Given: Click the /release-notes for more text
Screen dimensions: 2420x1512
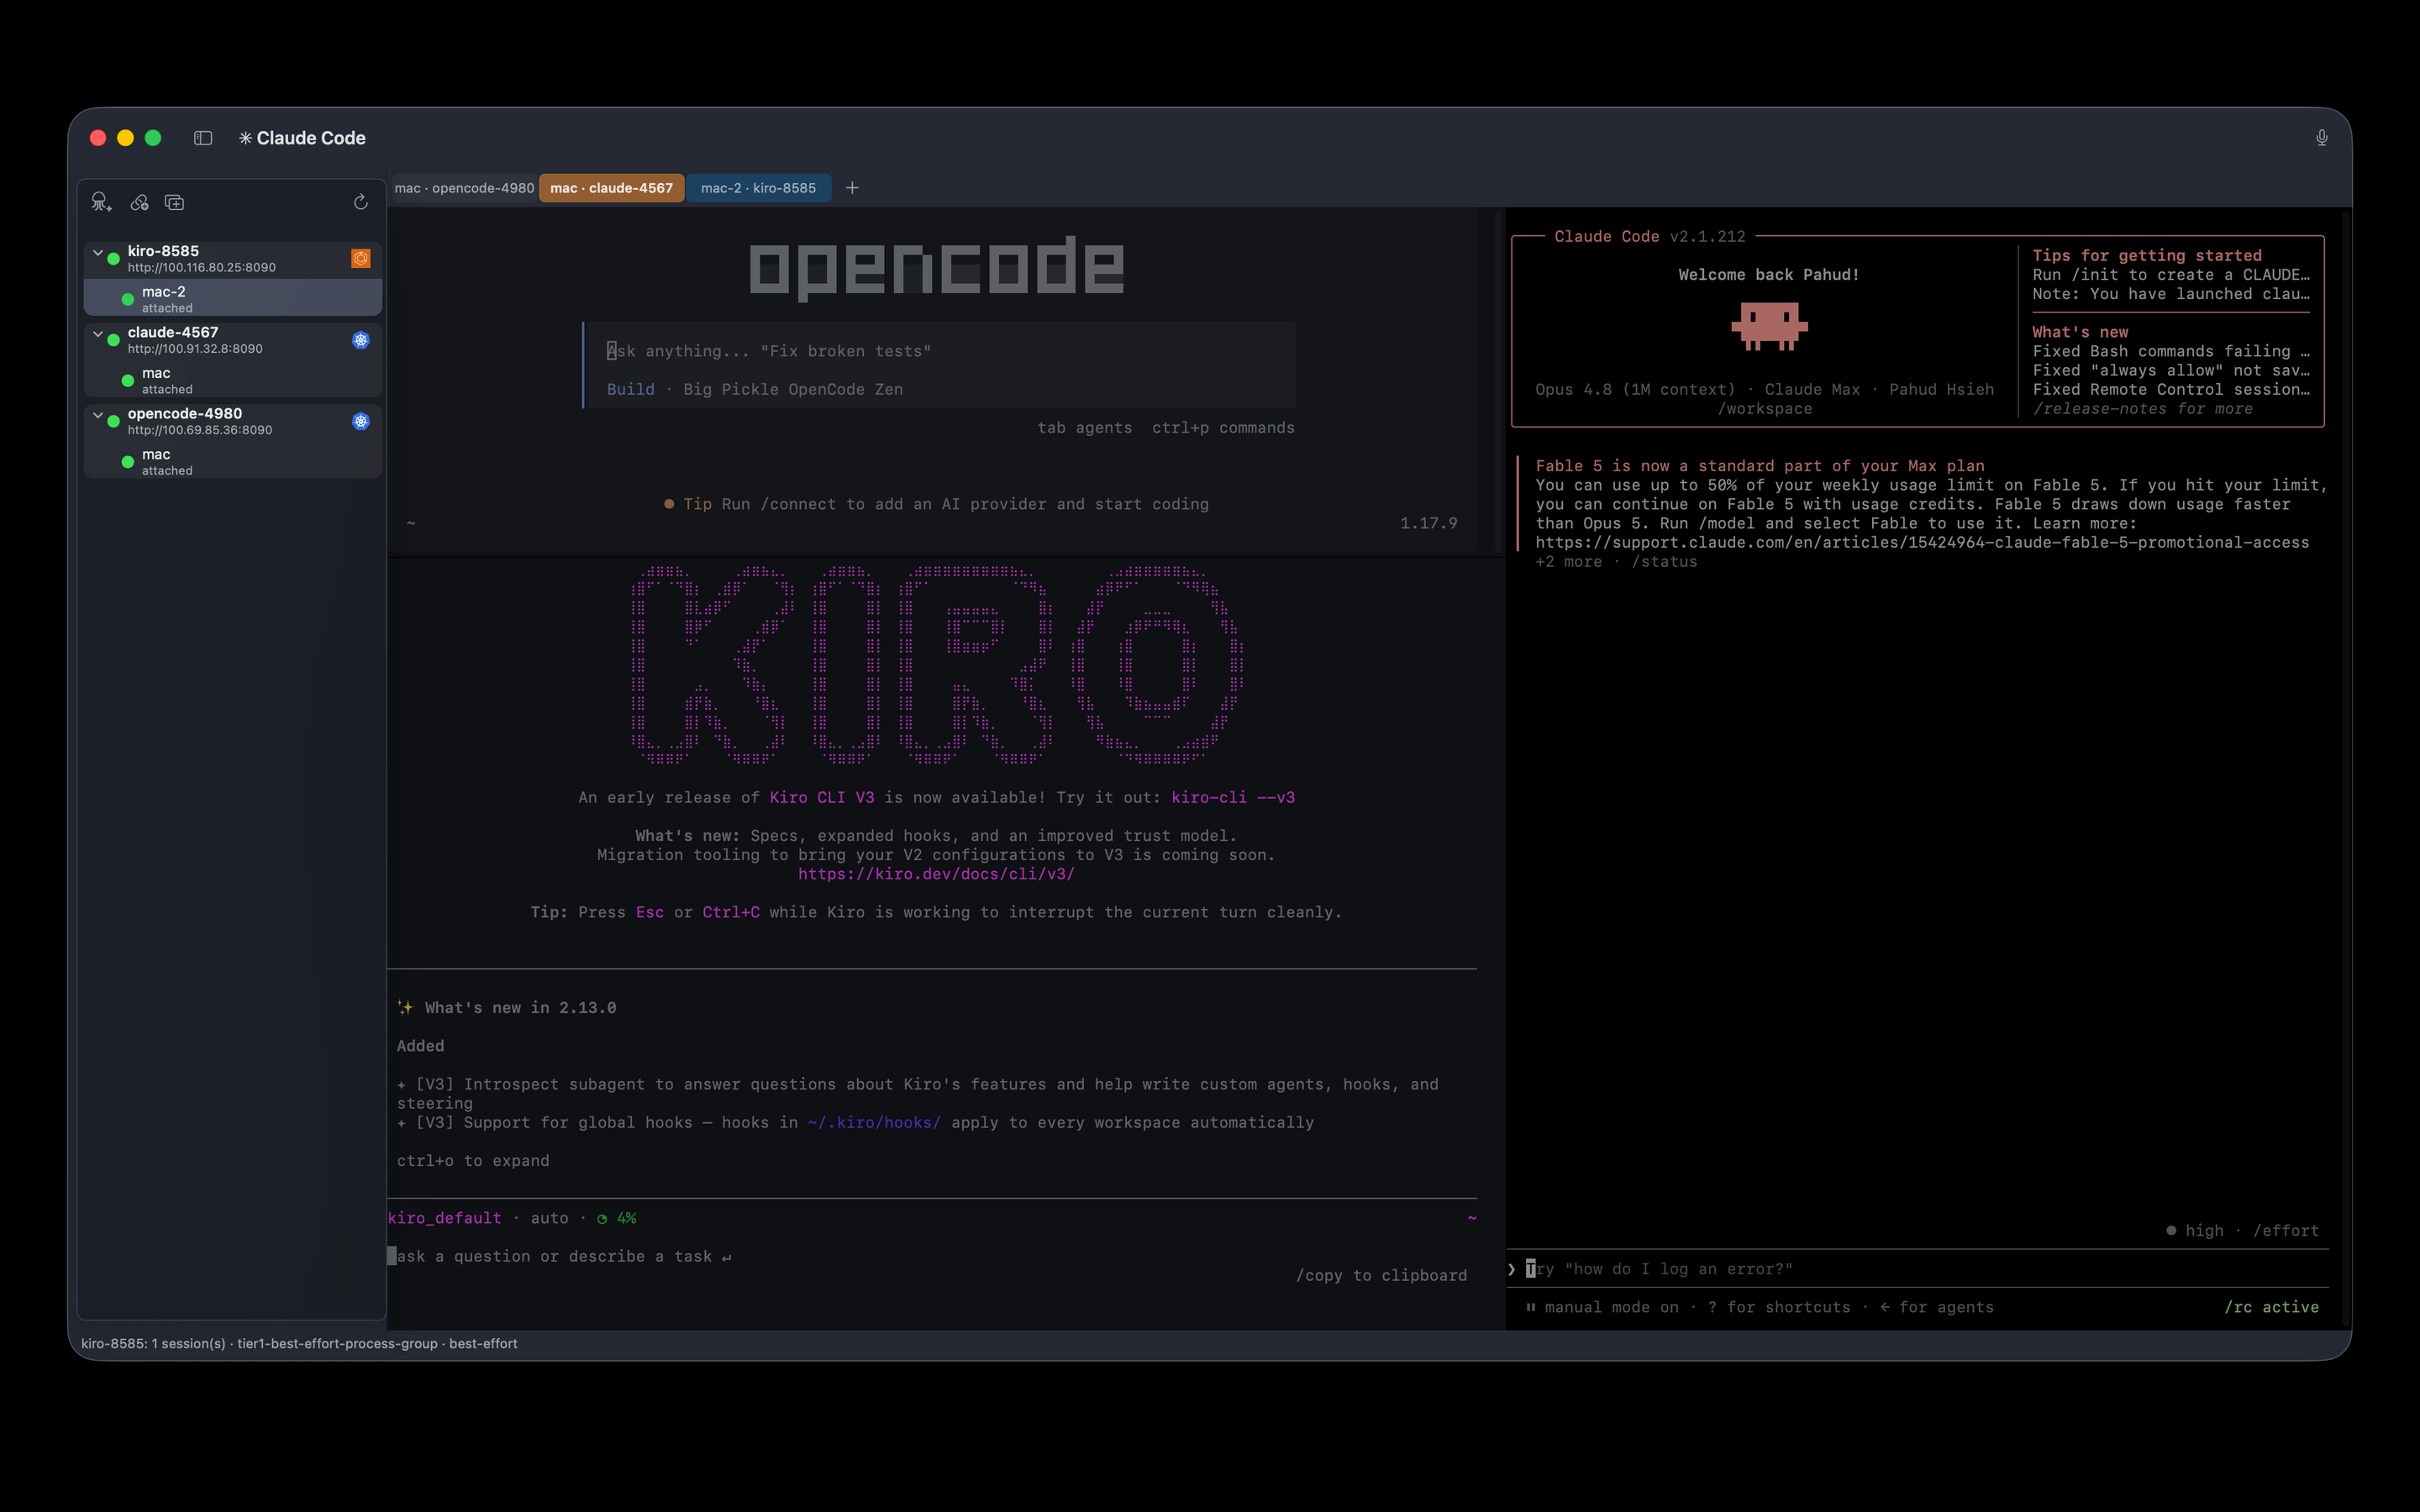Looking at the screenshot, I should [x=2142, y=408].
